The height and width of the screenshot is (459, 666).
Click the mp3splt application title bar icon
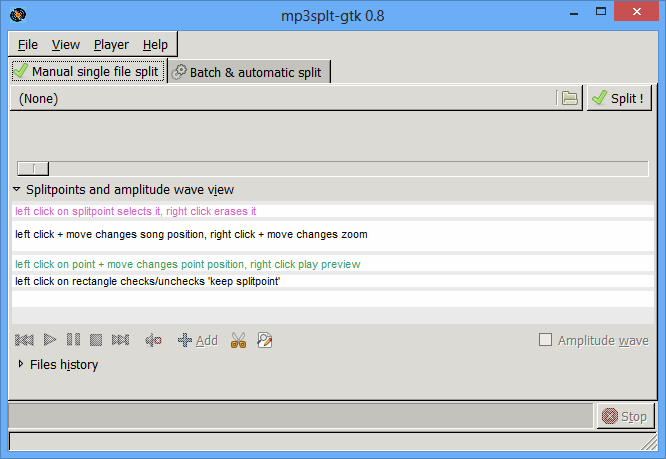tap(18, 15)
